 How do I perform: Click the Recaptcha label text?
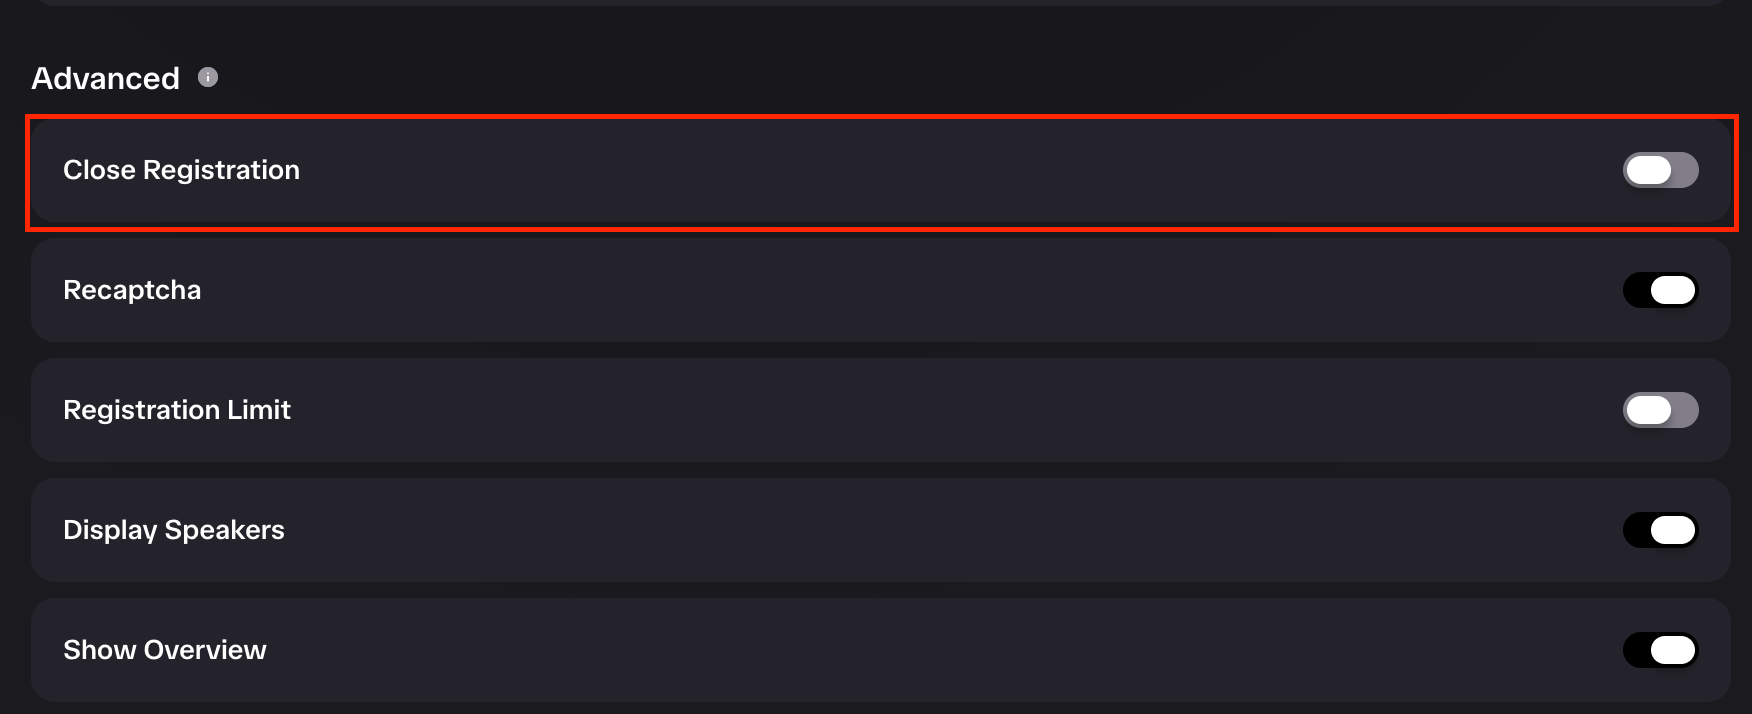pyautogui.click(x=132, y=290)
